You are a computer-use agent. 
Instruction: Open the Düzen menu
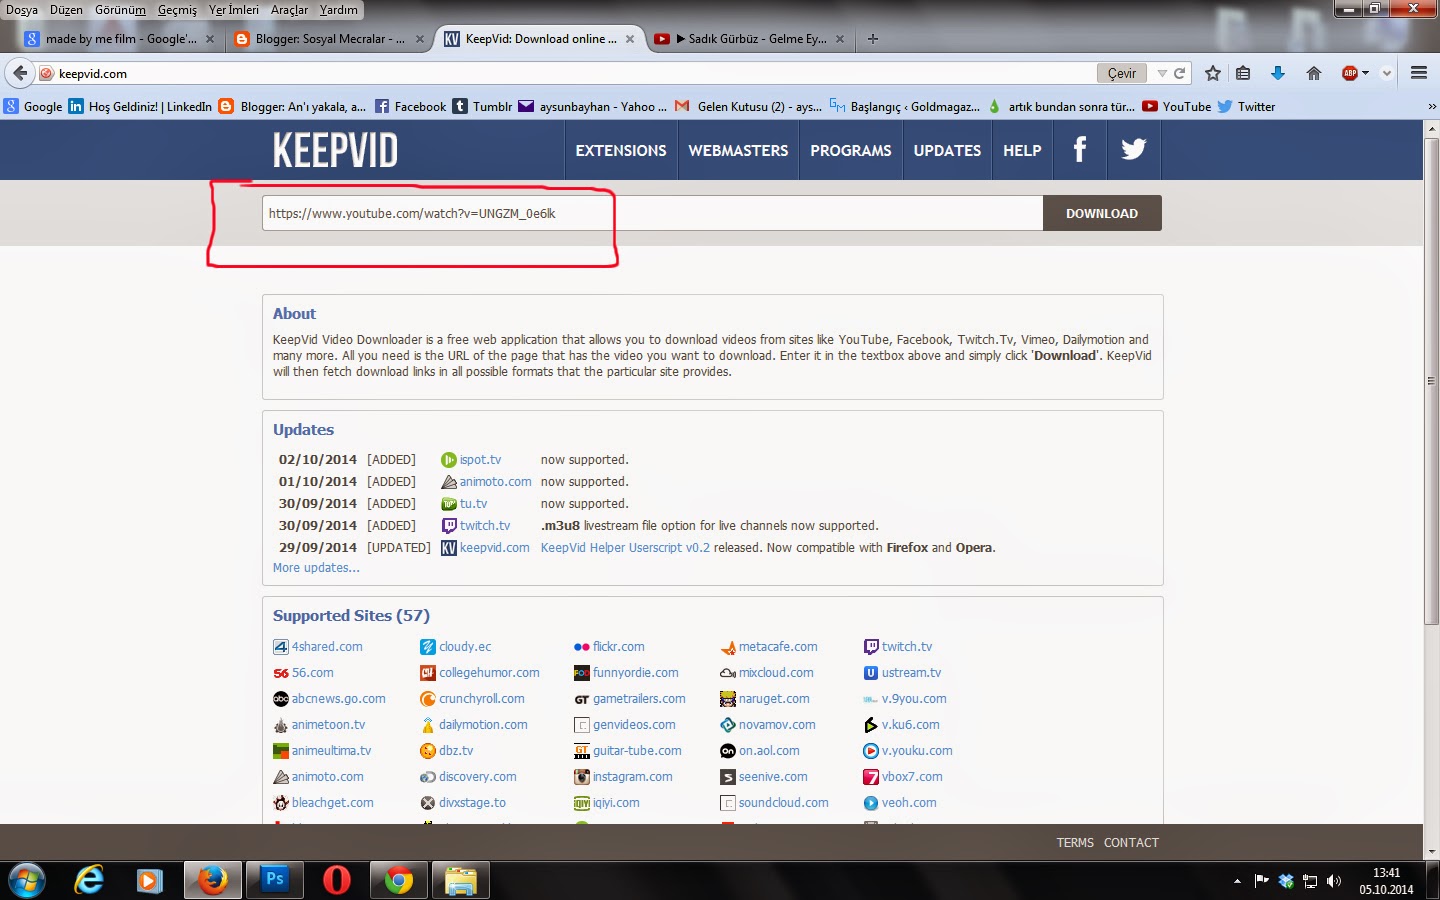point(66,10)
